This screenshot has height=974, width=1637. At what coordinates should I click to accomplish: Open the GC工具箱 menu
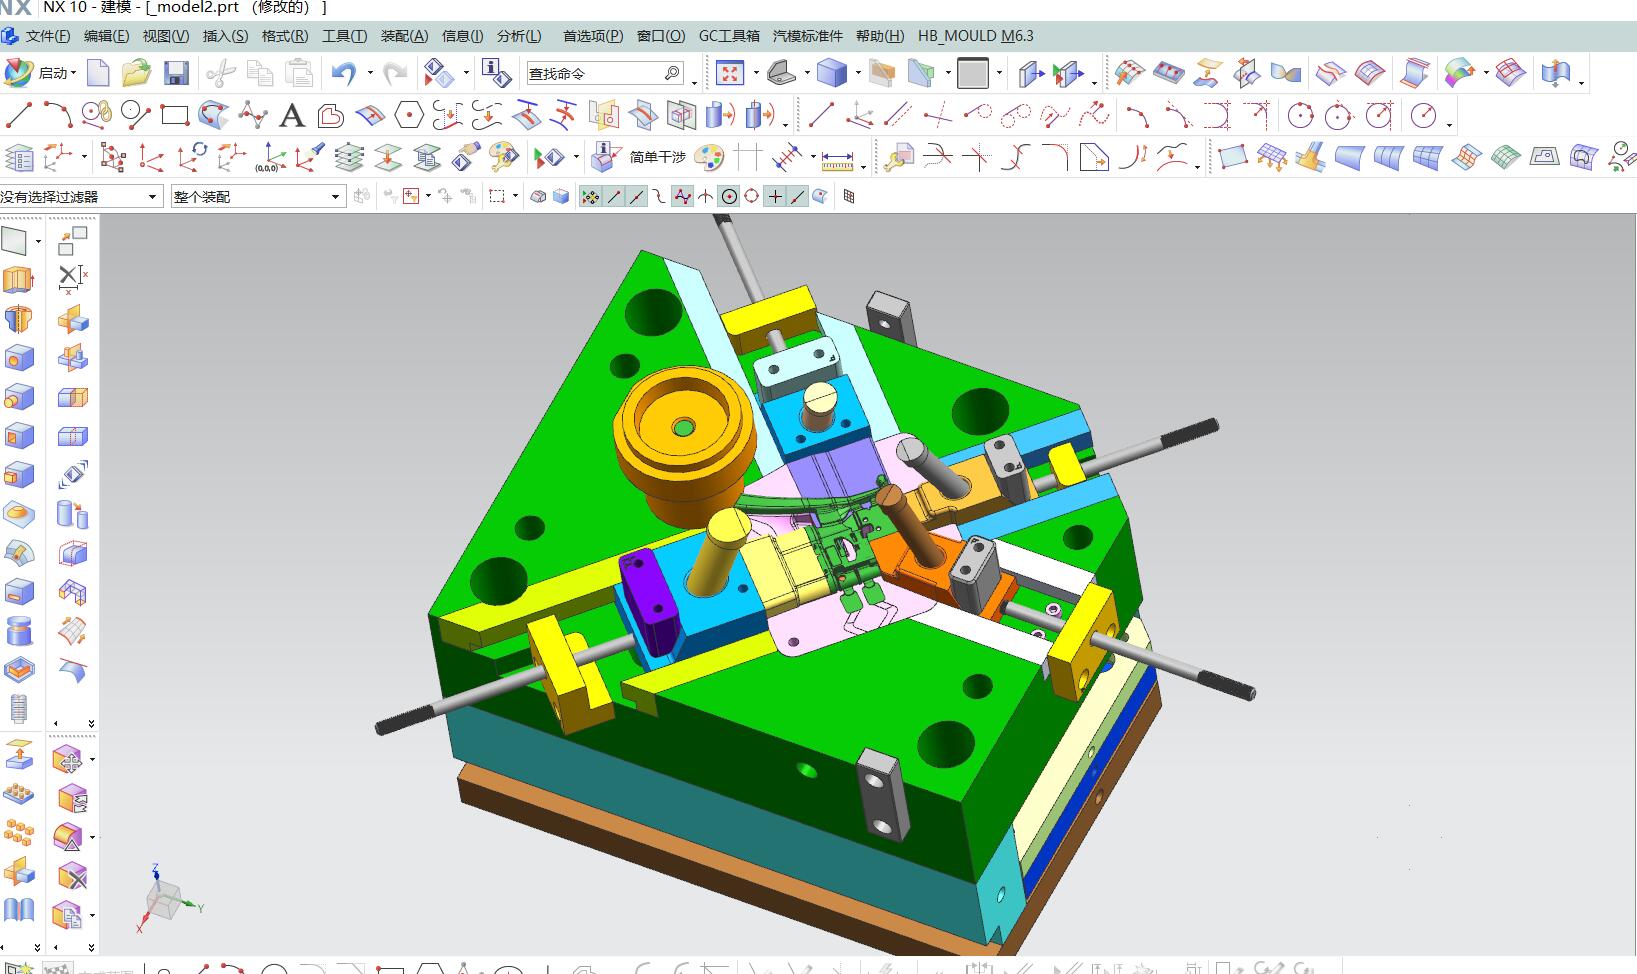[729, 36]
